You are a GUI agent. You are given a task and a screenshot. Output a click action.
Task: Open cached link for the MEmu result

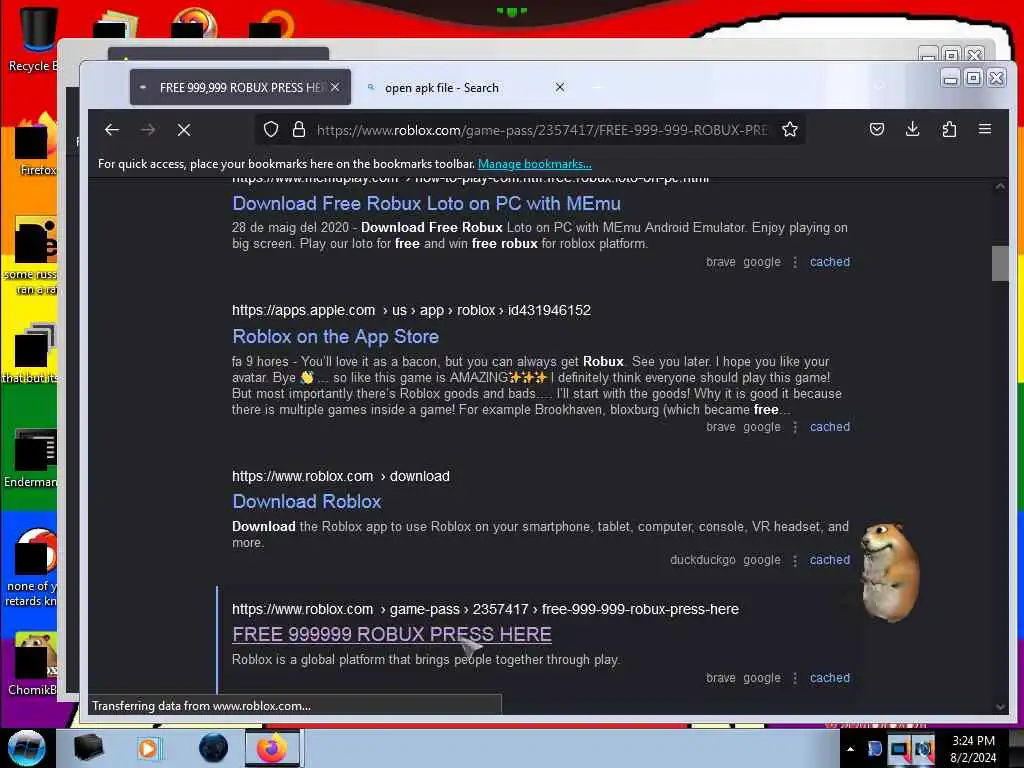830,262
